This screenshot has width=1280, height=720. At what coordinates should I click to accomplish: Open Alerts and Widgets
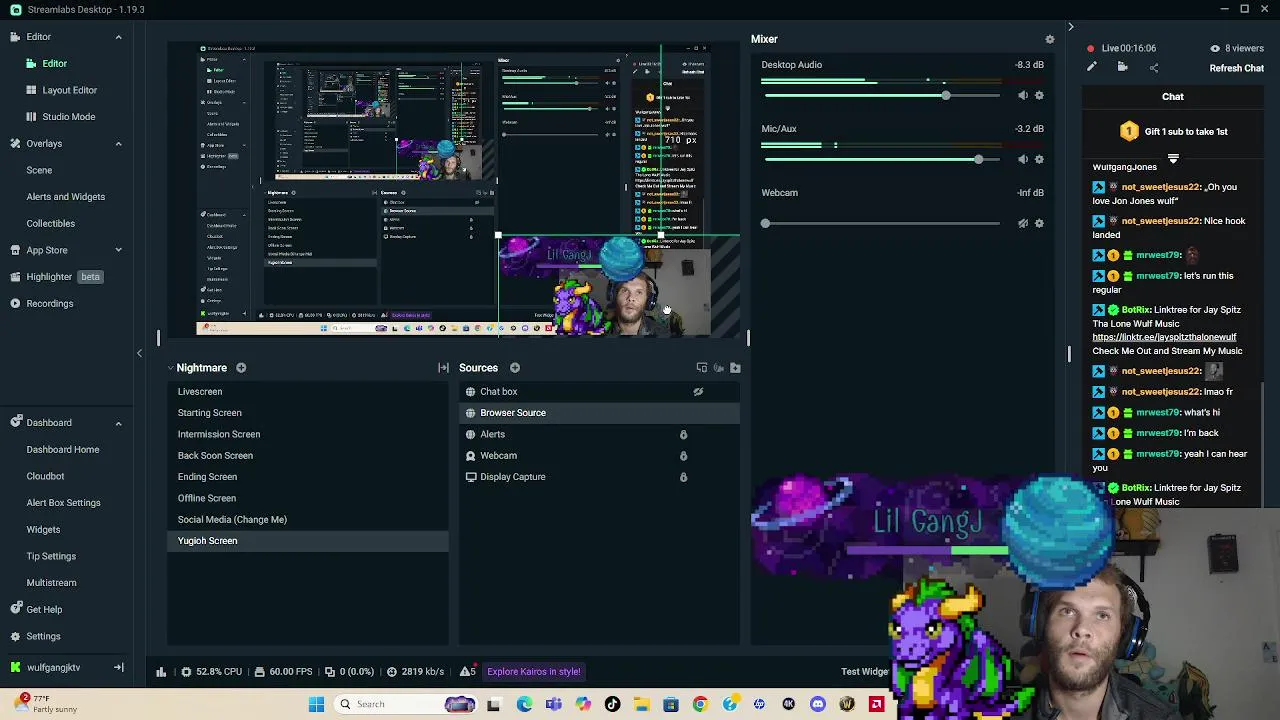(x=65, y=196)
